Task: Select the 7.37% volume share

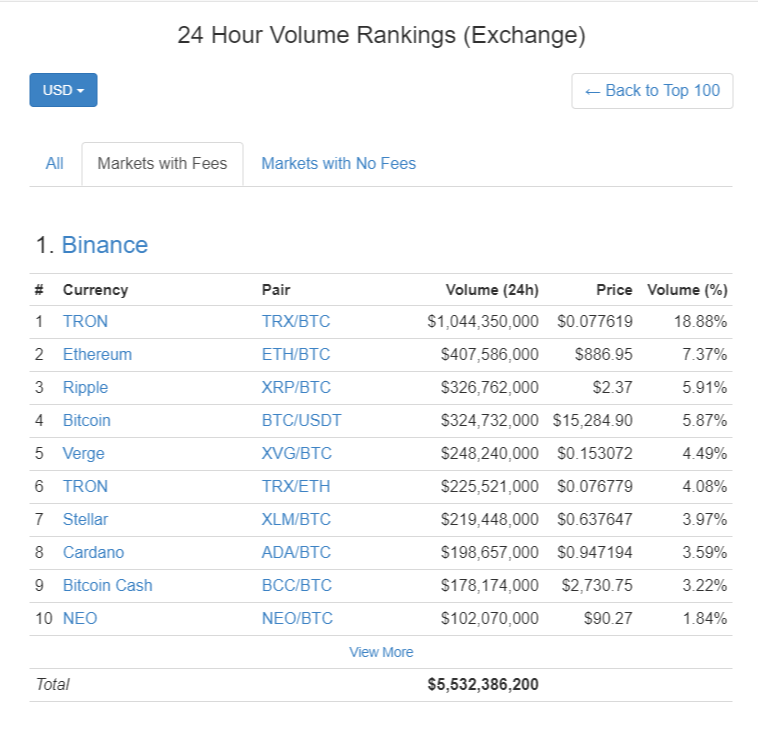Action: click(704, 354)
